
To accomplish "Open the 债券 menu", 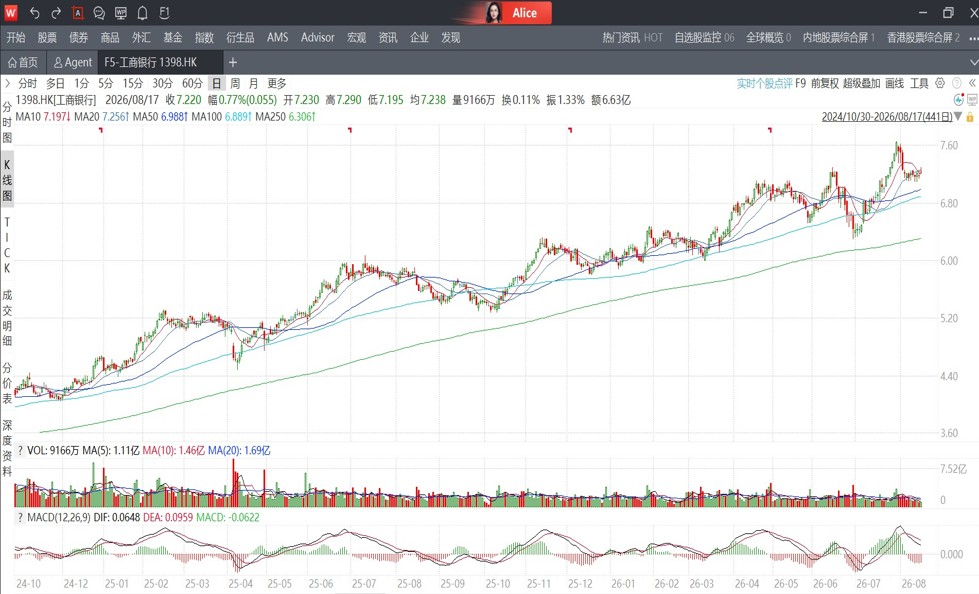I will coord(78,37).
